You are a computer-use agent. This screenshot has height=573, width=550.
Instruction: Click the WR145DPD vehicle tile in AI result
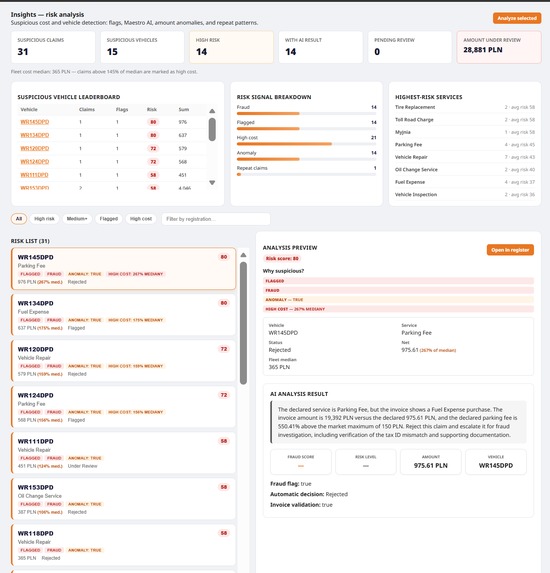tap(496, 462)
